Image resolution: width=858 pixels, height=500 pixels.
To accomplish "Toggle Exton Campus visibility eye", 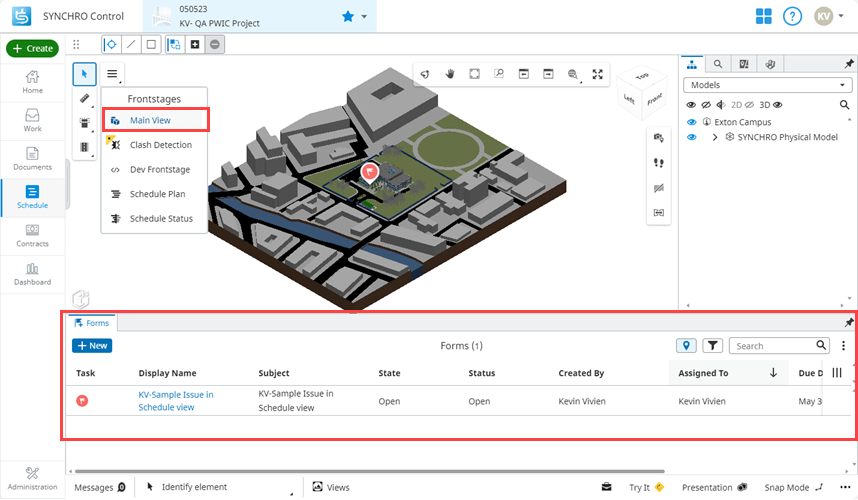I will coord(692,122).
